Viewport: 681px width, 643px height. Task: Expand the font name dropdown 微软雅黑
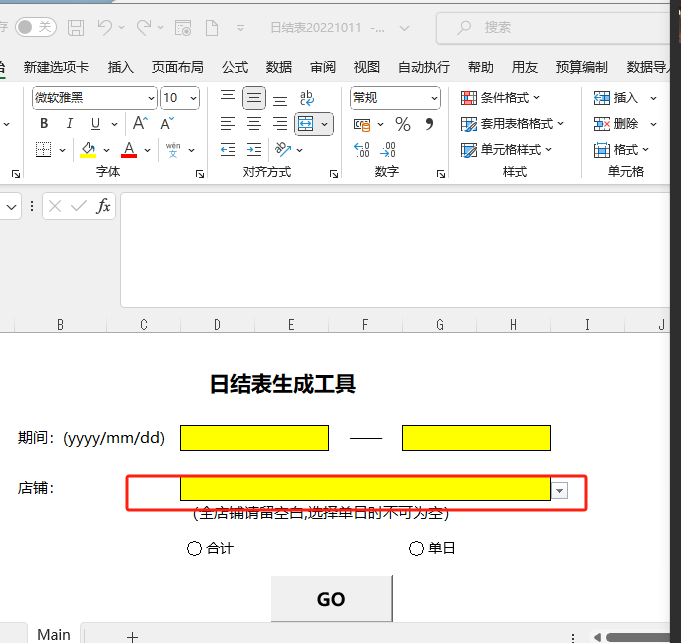151,98
